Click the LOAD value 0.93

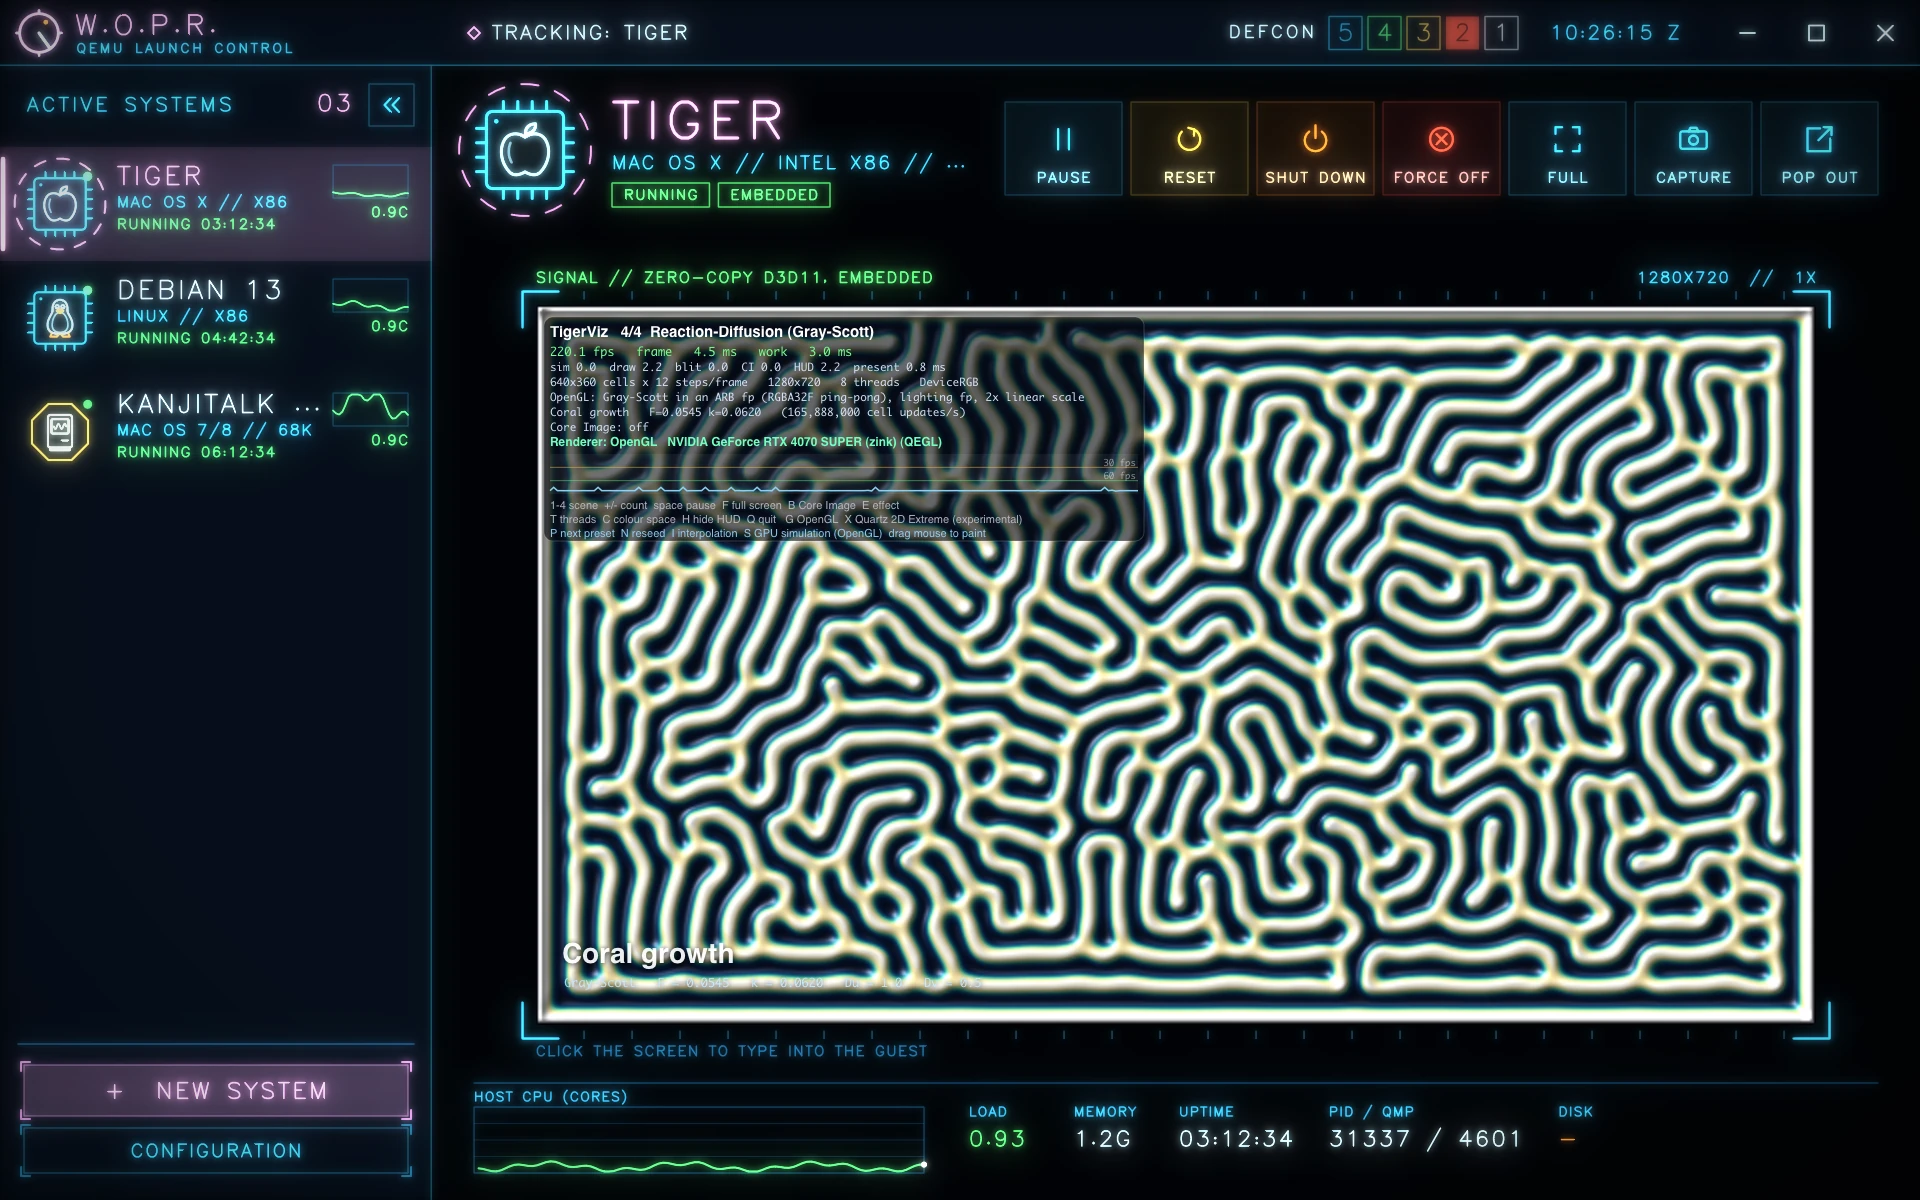997,1139
